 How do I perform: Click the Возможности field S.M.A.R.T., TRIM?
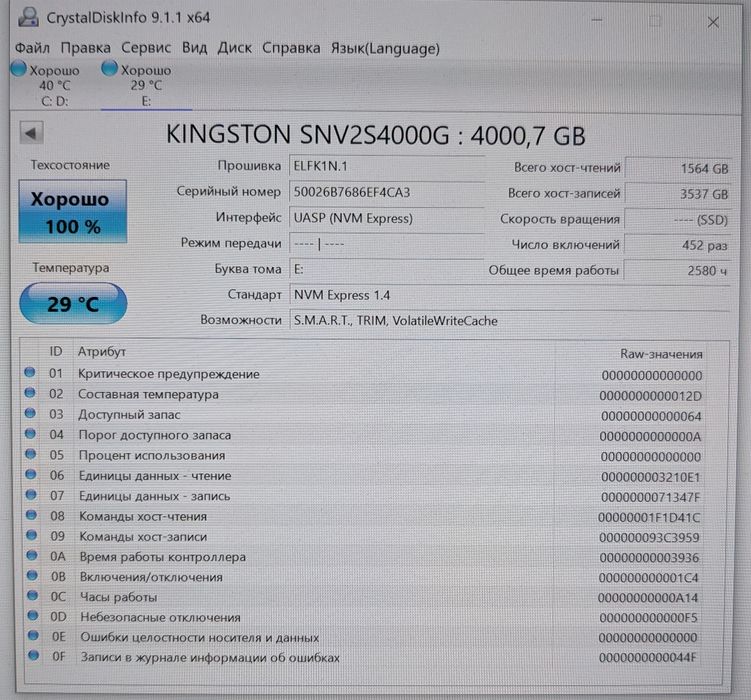(x=510, y=321)
